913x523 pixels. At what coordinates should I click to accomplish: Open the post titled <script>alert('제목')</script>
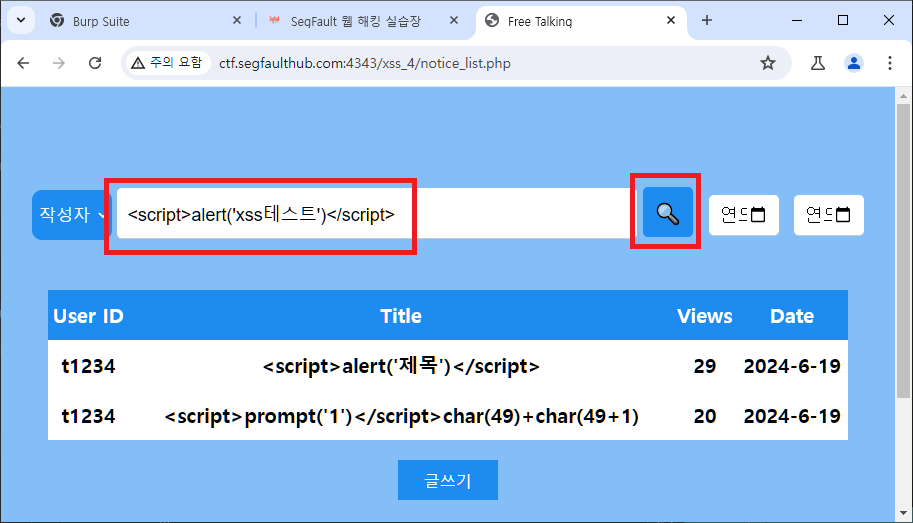[401, 366]
